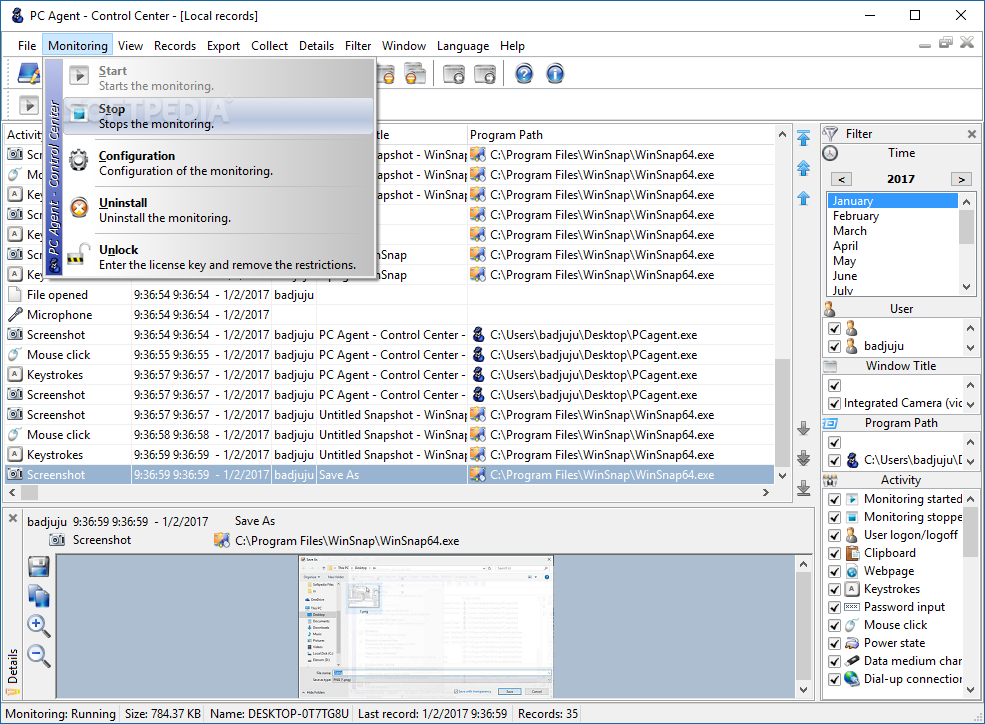Click the funnel icon in Filter header
985x724 pixels.
tap(830, 134)
